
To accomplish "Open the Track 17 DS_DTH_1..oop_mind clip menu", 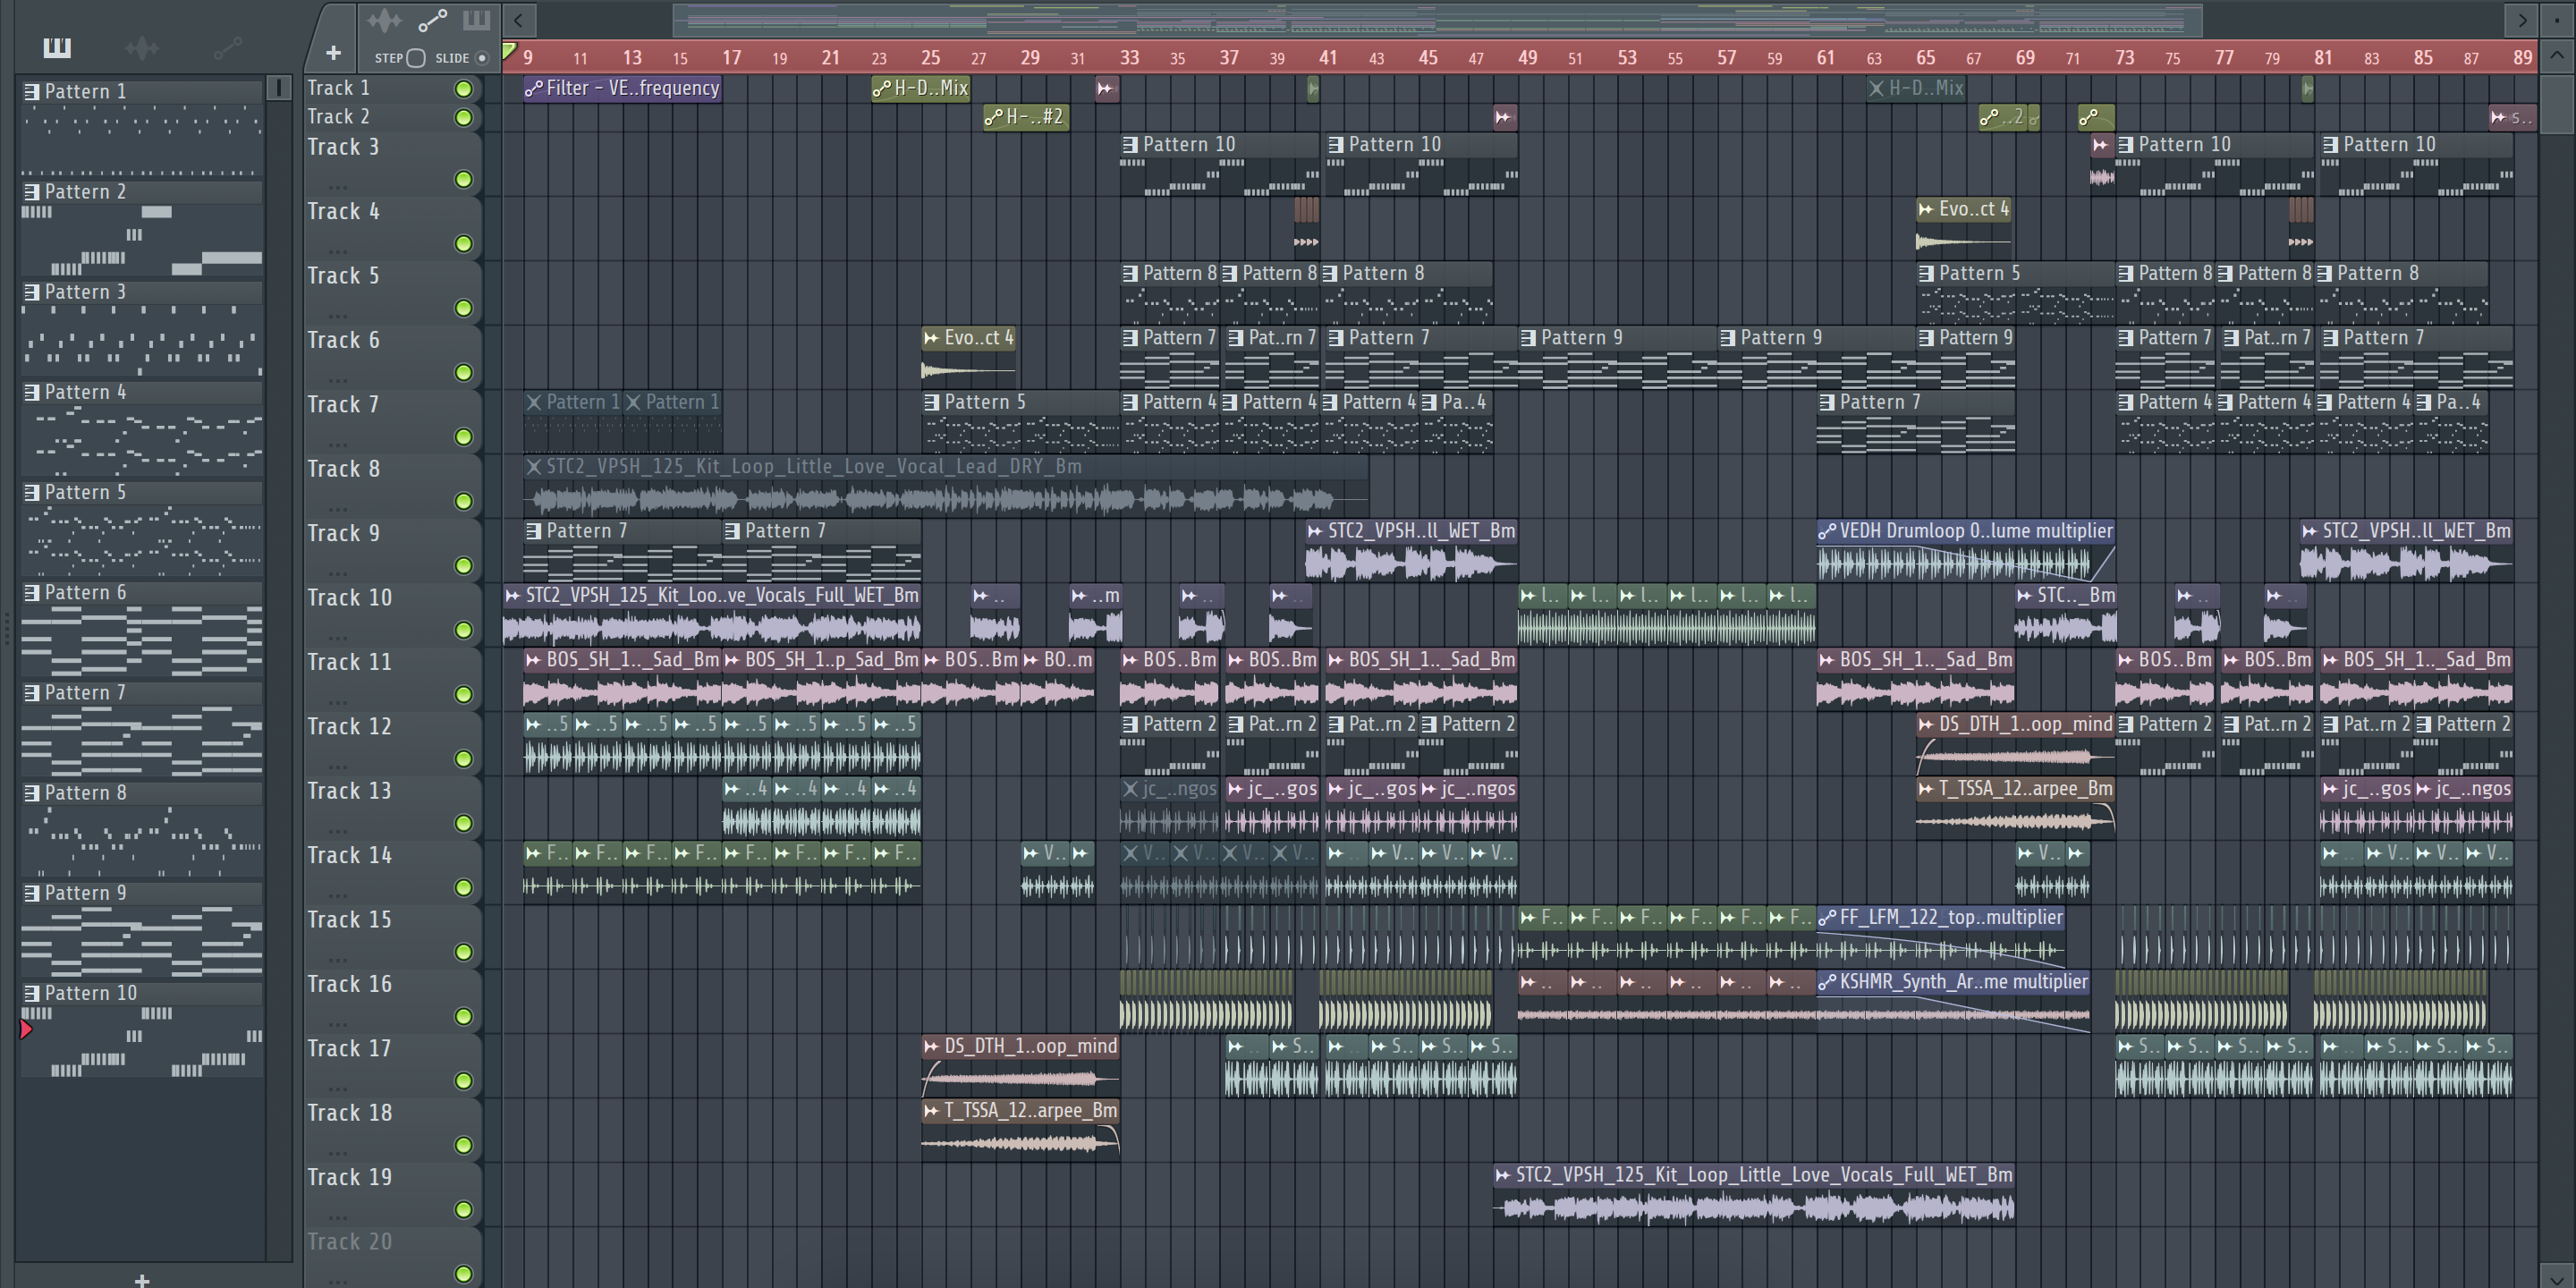I will [x=932, y=1047].
